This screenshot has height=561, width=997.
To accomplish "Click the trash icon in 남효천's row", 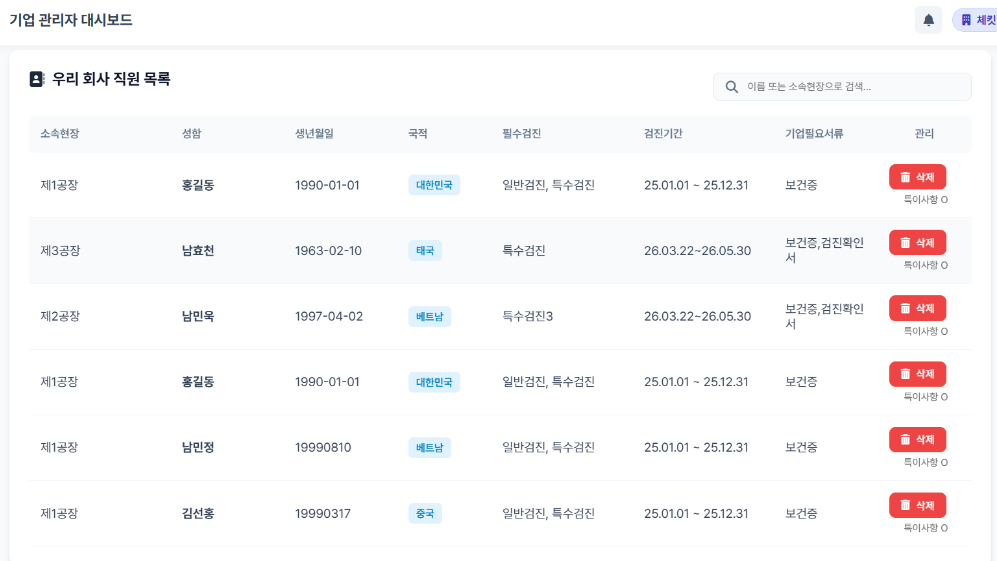I will 905,243.
